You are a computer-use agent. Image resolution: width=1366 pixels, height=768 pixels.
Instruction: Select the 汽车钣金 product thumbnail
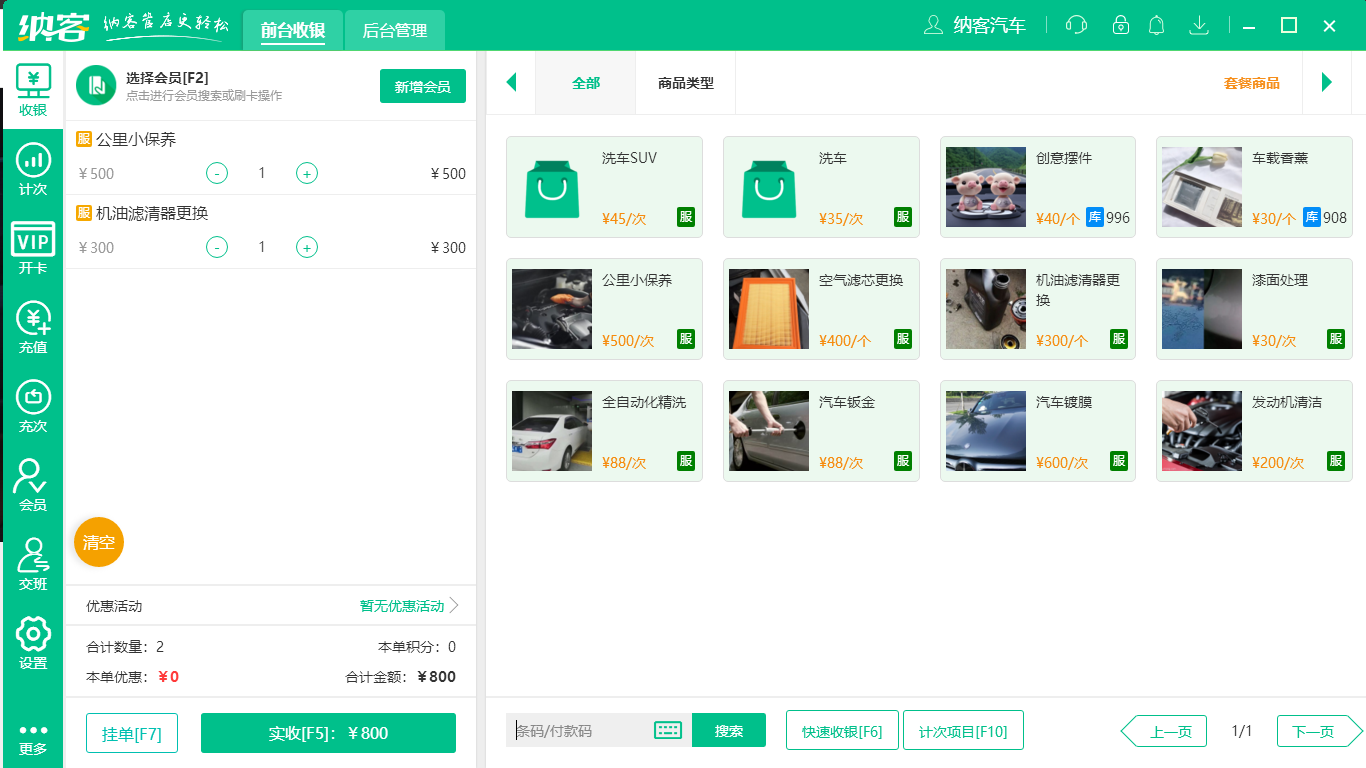[769, 431]
